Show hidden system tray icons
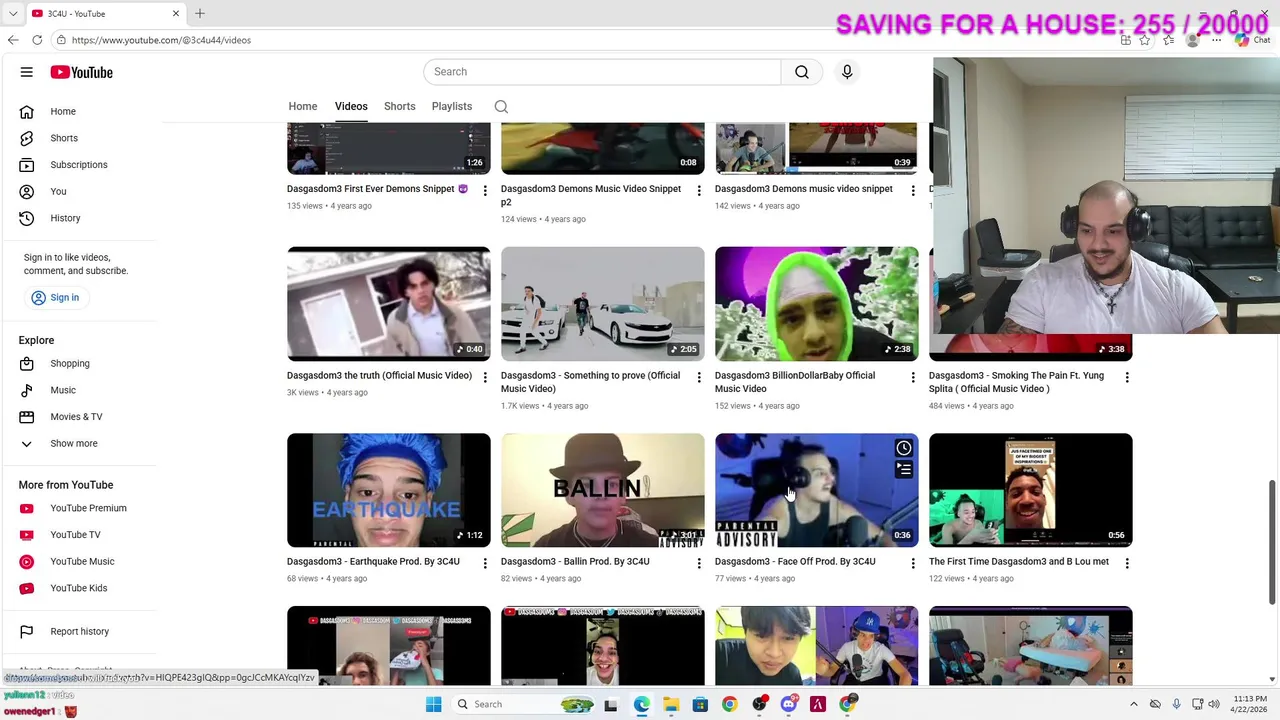 coord(1133,704)
